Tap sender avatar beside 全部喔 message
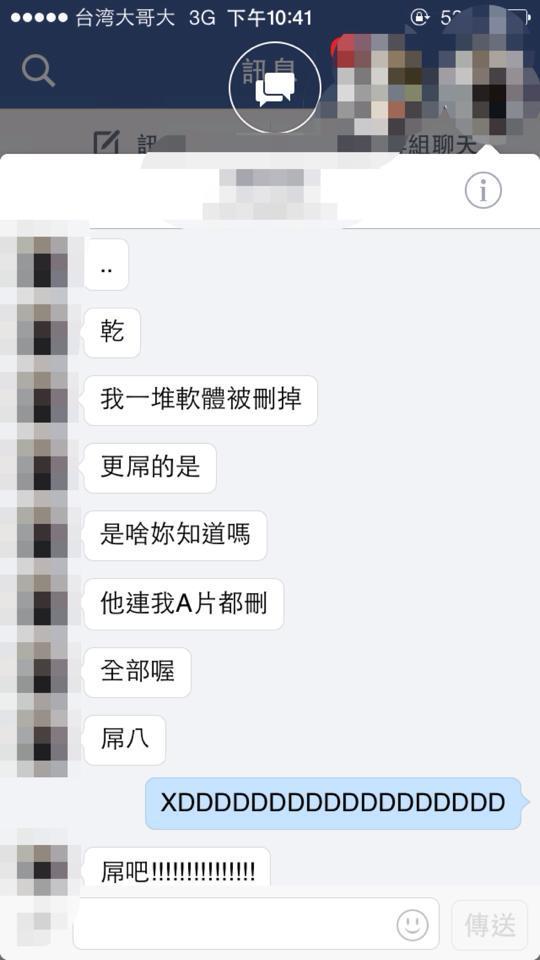The width and height of the screenshot is (540, 960). tap(42, 671)
